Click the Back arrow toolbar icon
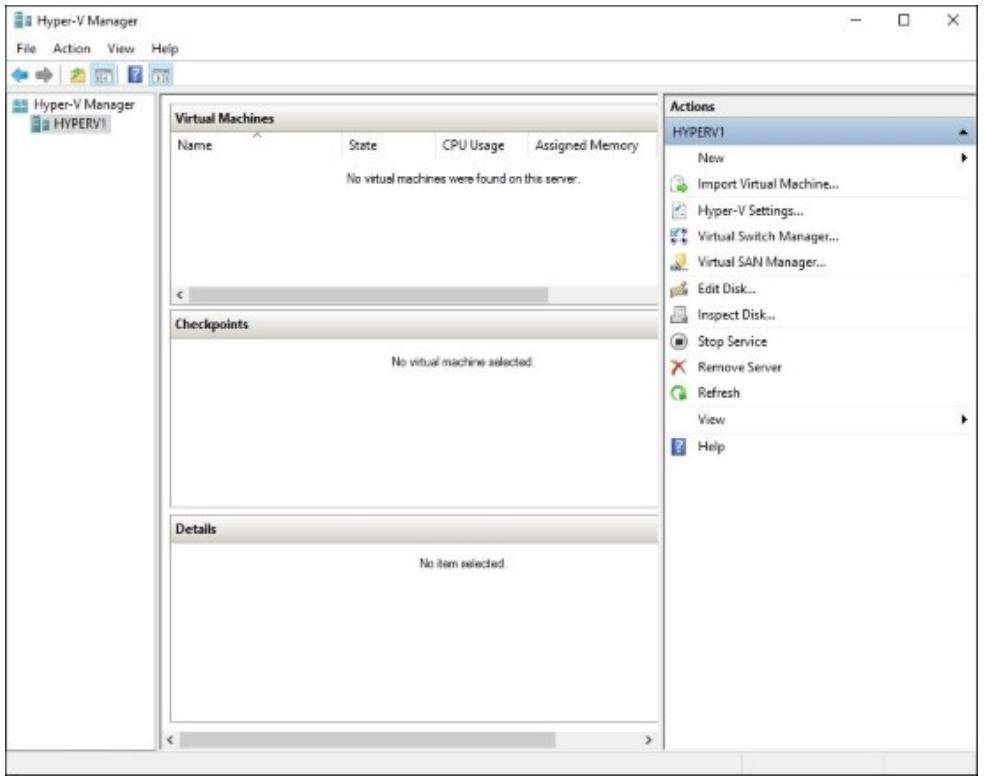 point(20,75)
